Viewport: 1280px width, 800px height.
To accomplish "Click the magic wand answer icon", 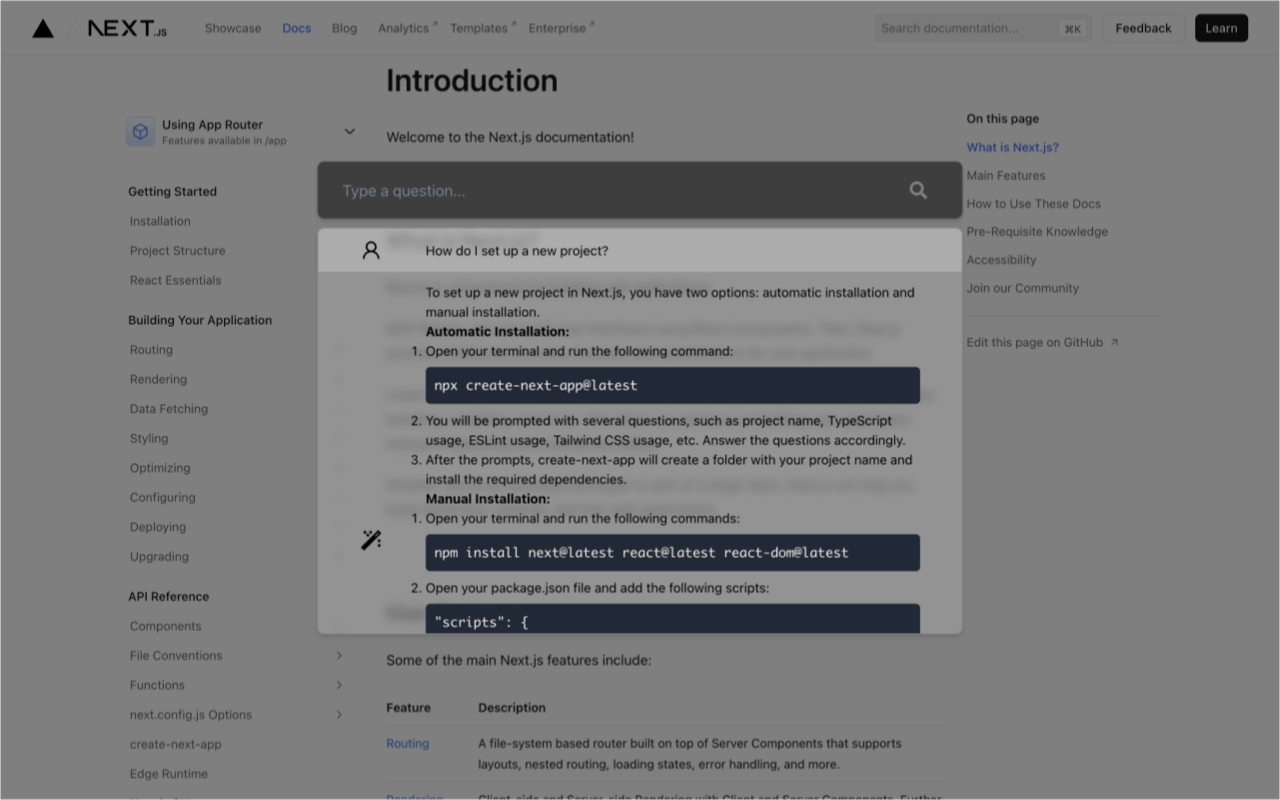I will 371,540.
